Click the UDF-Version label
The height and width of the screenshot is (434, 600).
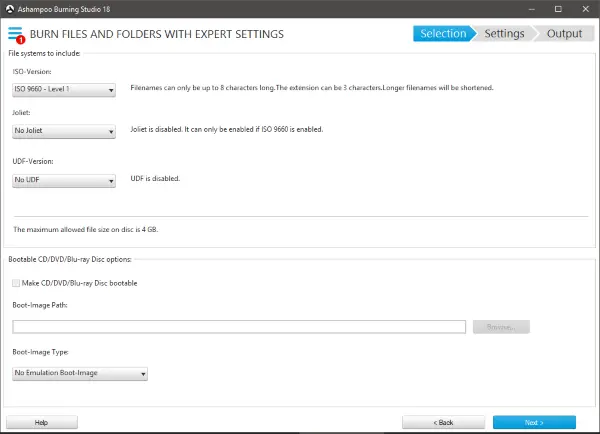click(33, 161)
